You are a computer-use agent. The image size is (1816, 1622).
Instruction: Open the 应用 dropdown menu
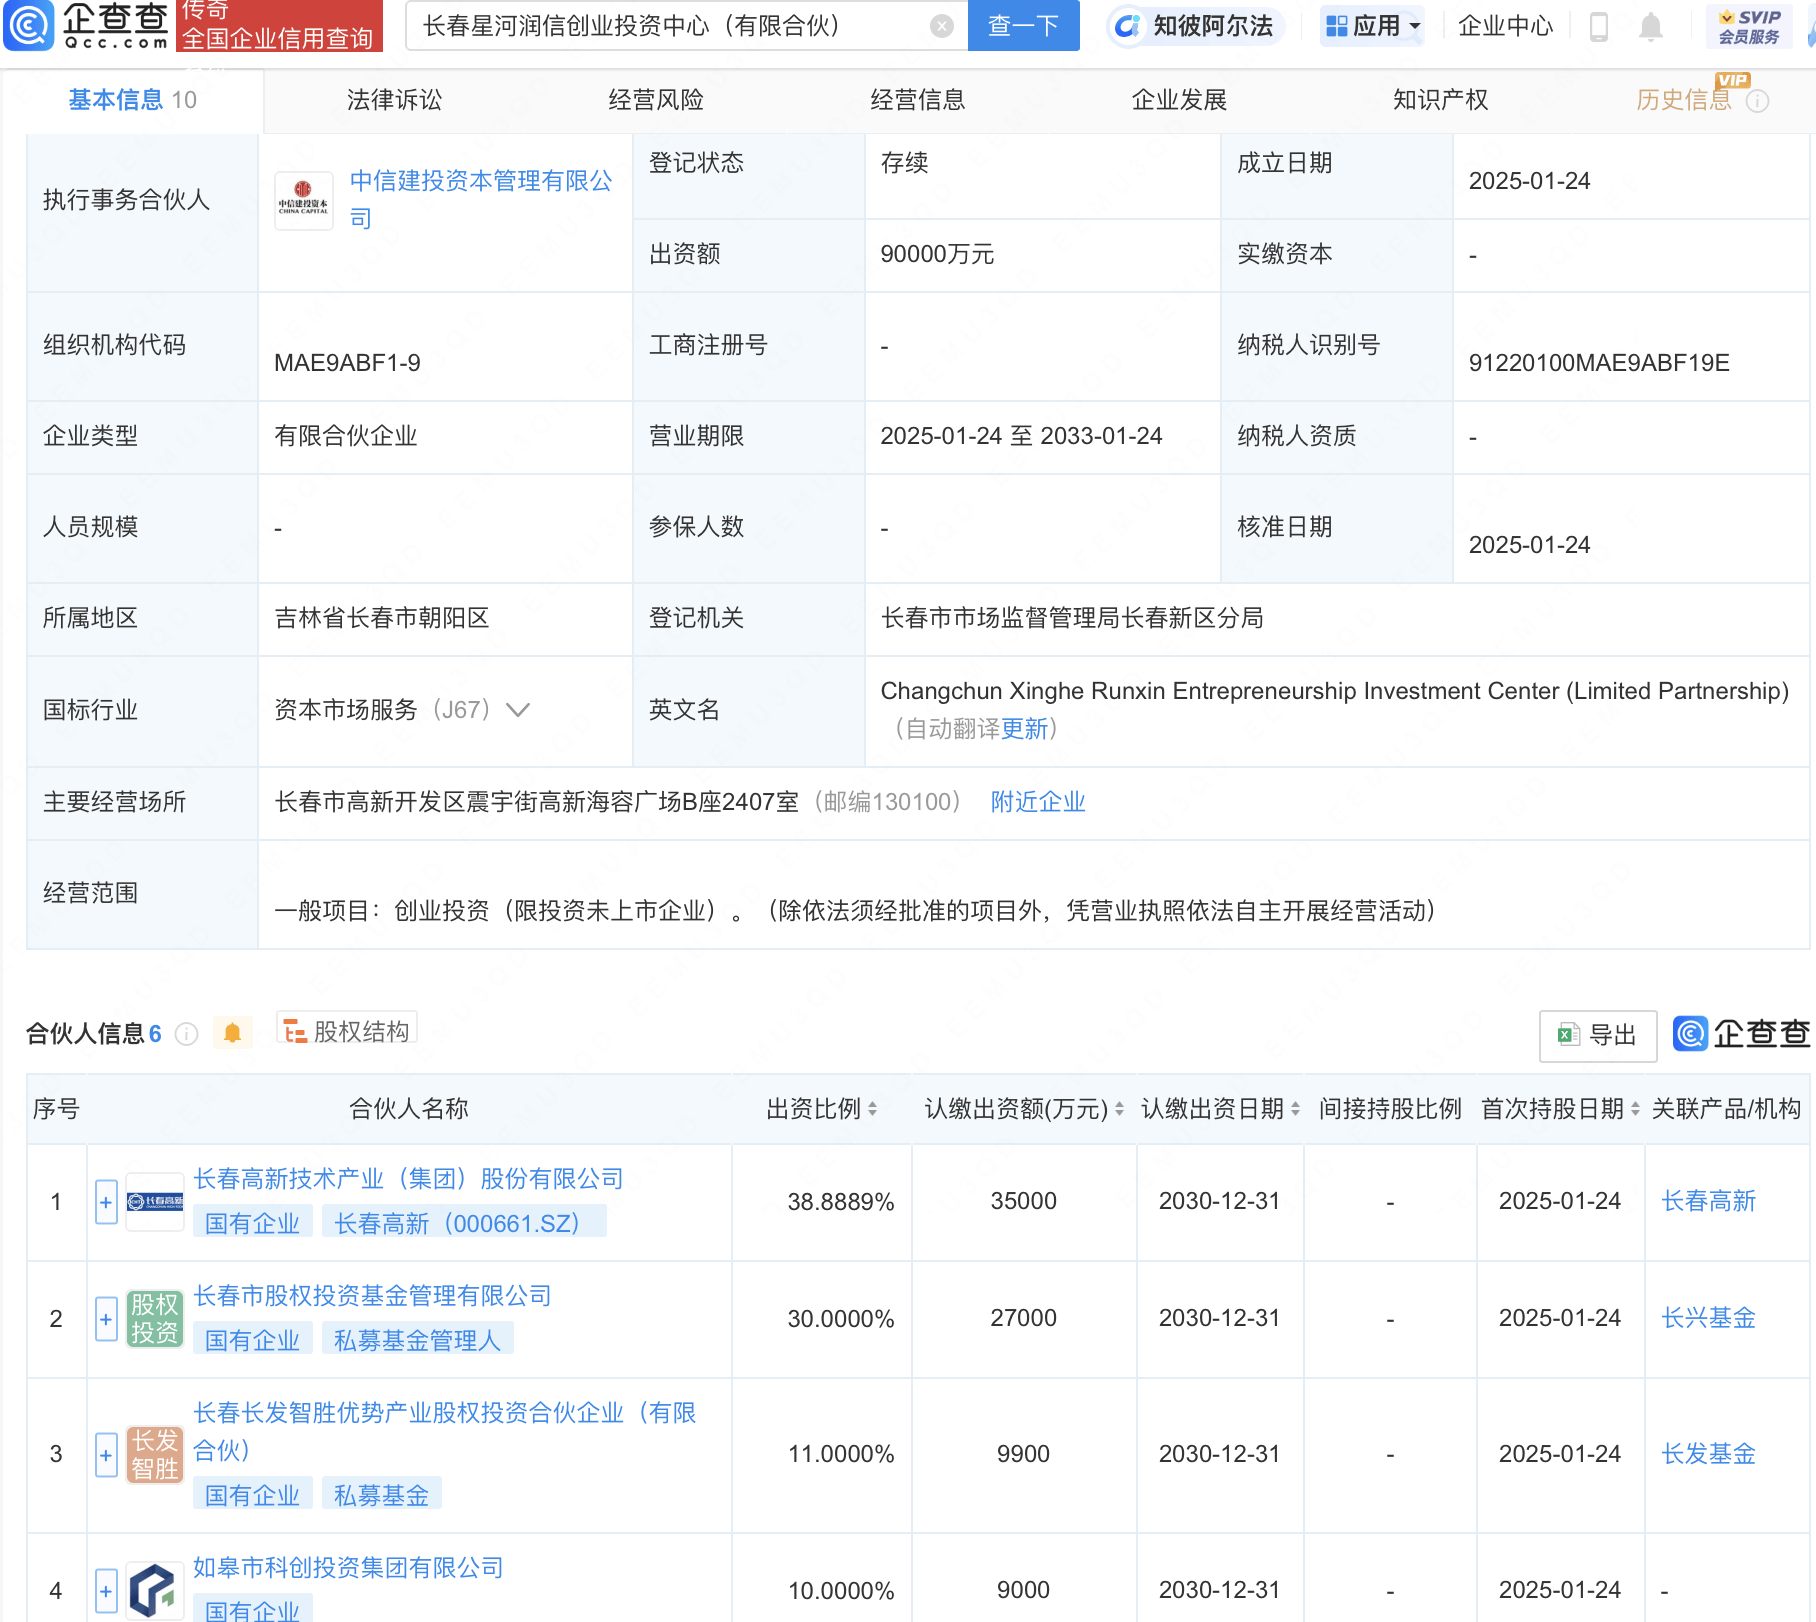pyautogui.click(x=1372, y=26)
